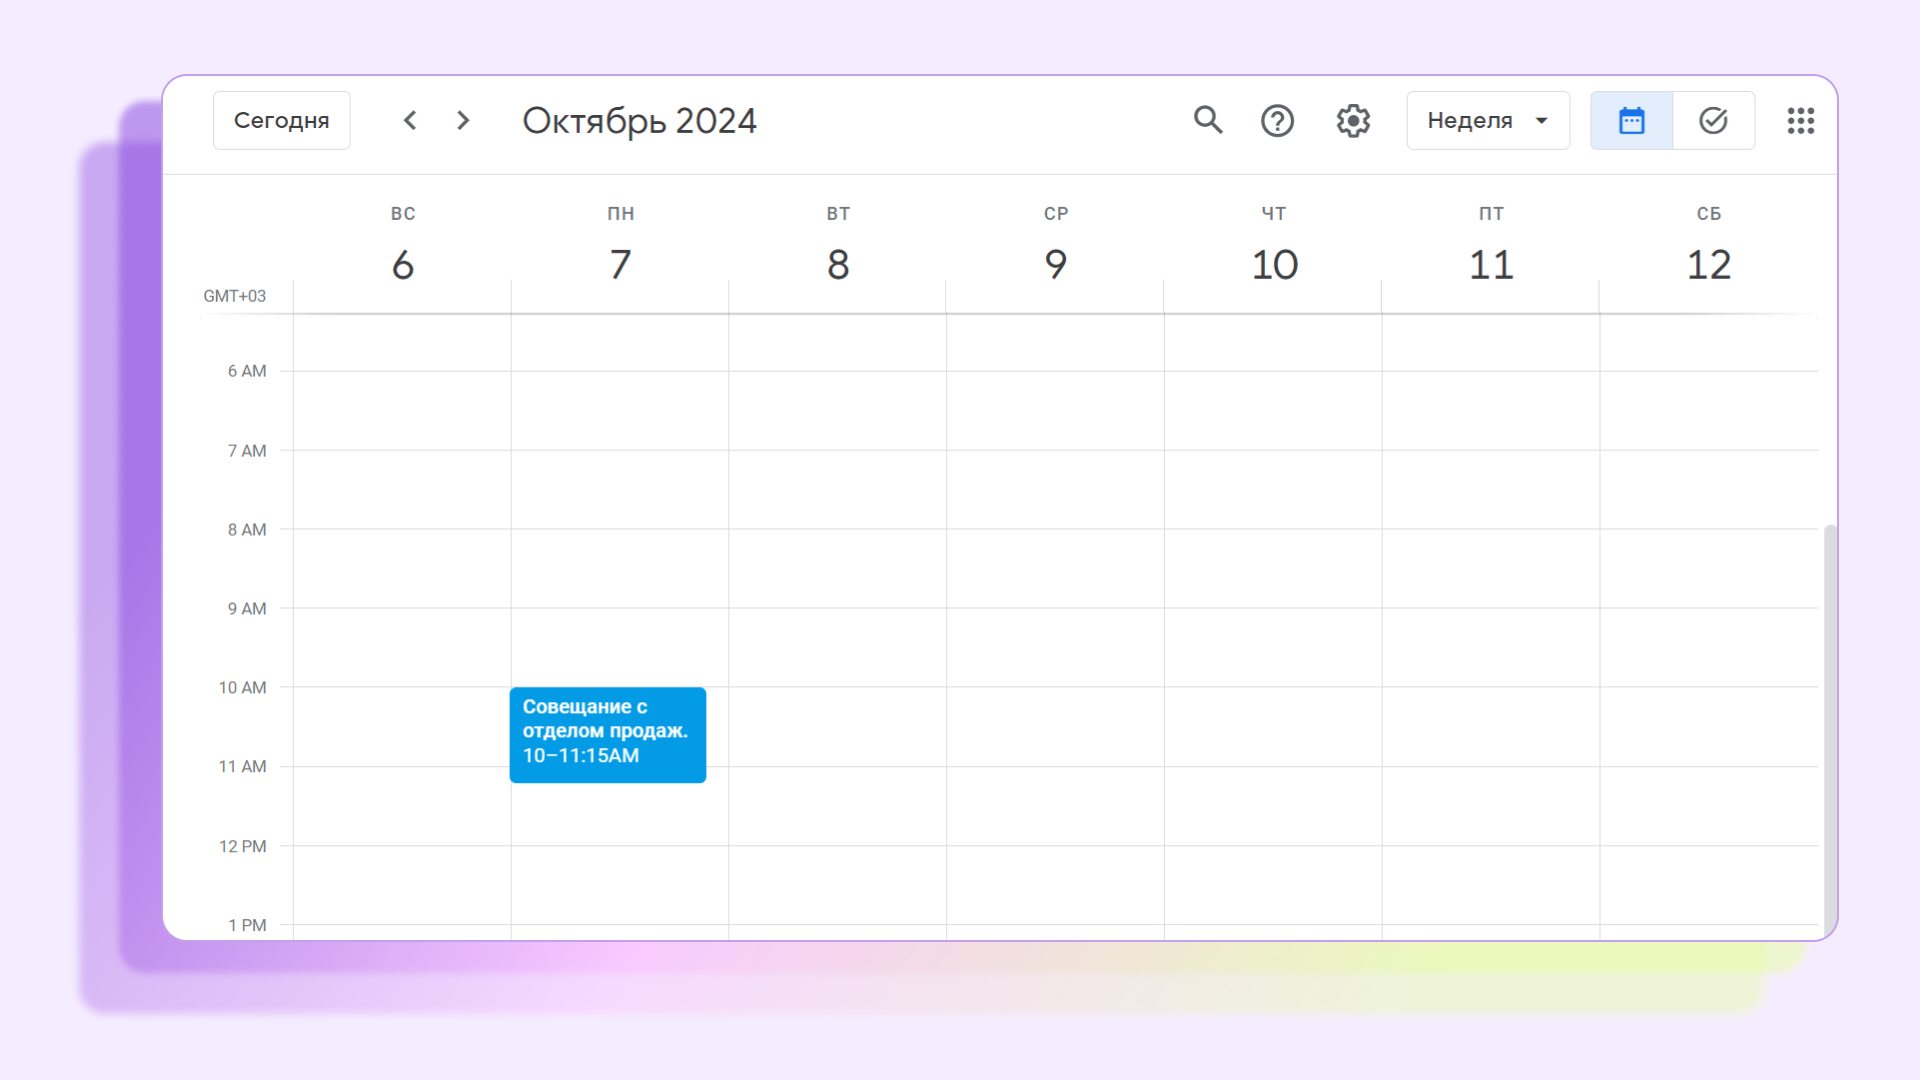
Task: Open the search magnifier icon
Action: [x=1208, y=121]
